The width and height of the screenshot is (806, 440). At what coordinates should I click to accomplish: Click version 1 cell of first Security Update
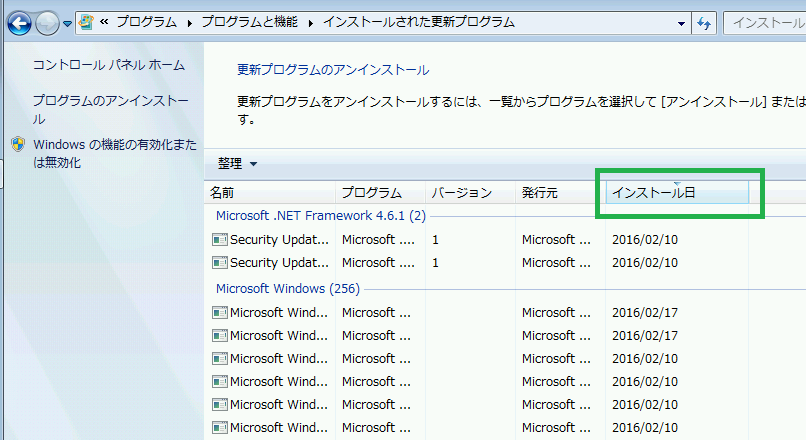click(435, 240)
